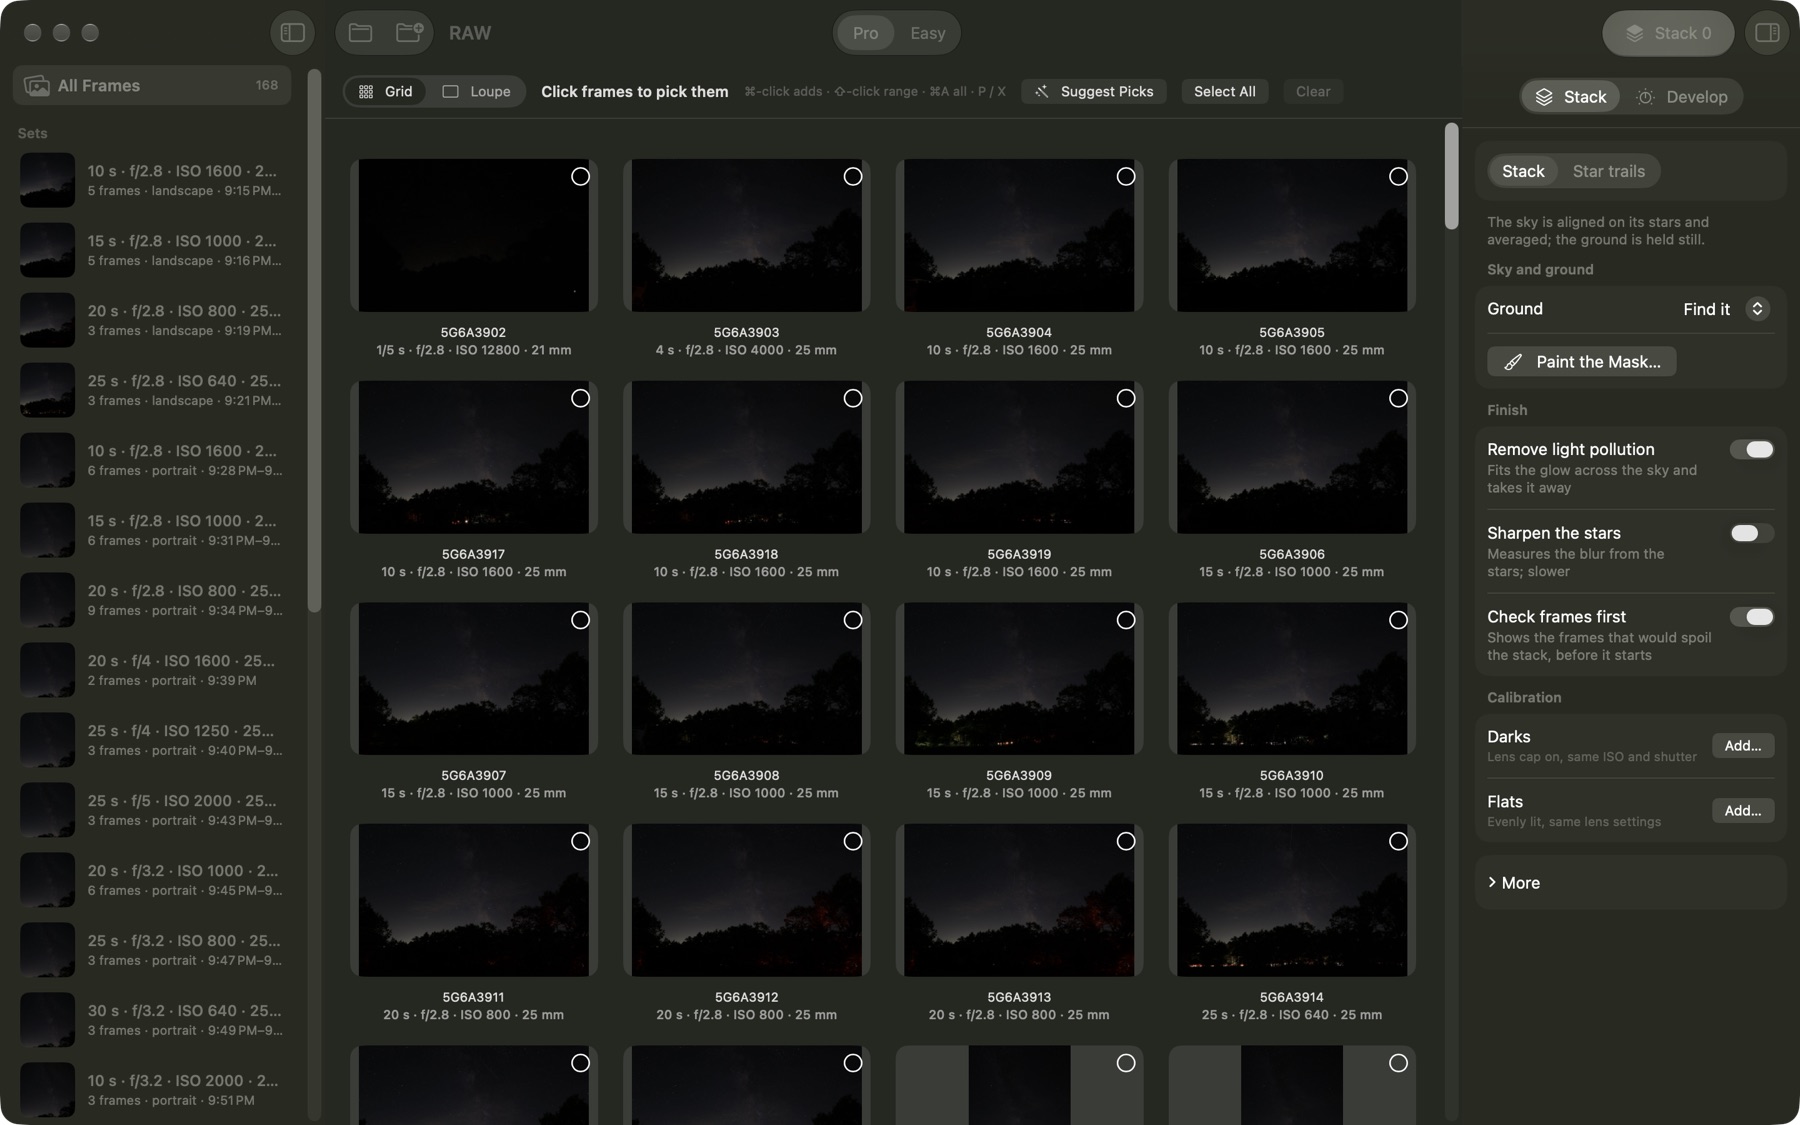Click the sets list scrollbar
The width and height of the screenshot is (1800, 1125).
(314, 340)
